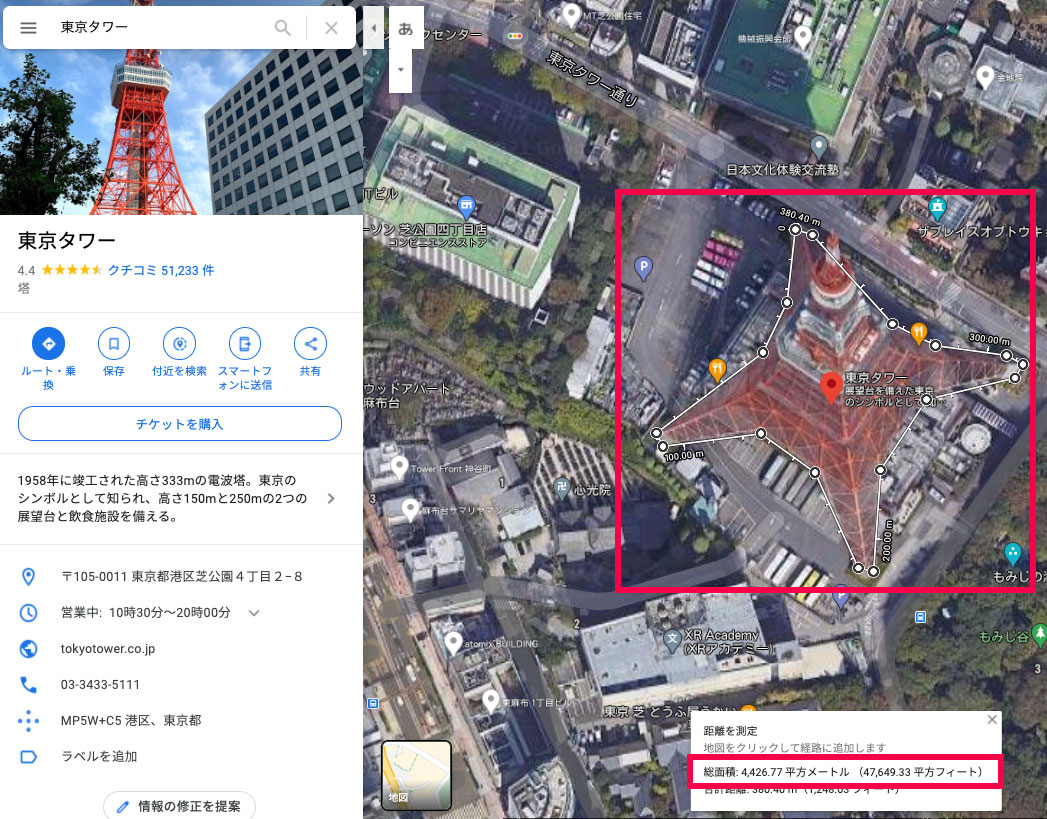
Task: Click the plus code MP5W+C5 港区、東京都
Action: pos(131,721)
